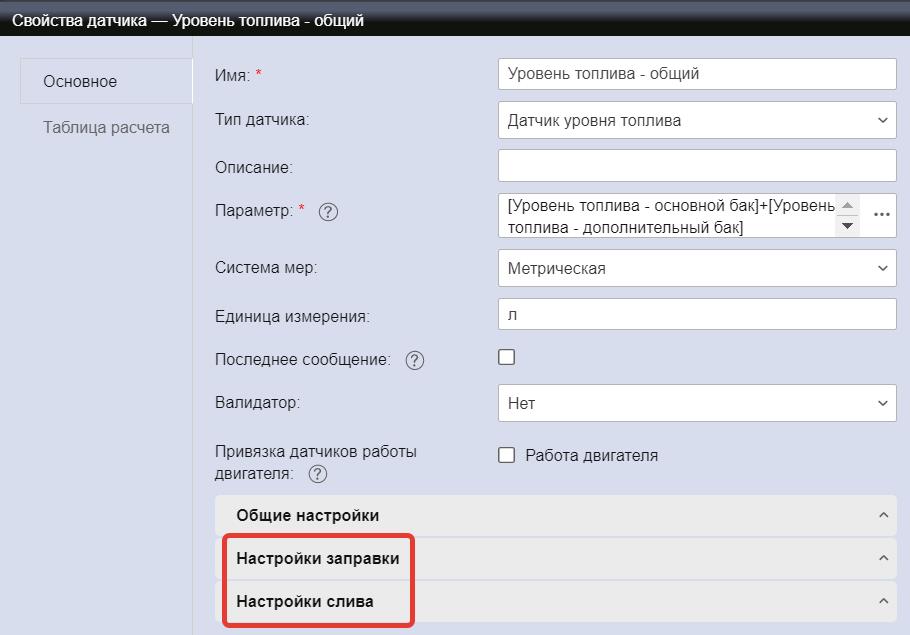
Task: Toggle the Настройки заправки section chevron
Action: [883, 559]
